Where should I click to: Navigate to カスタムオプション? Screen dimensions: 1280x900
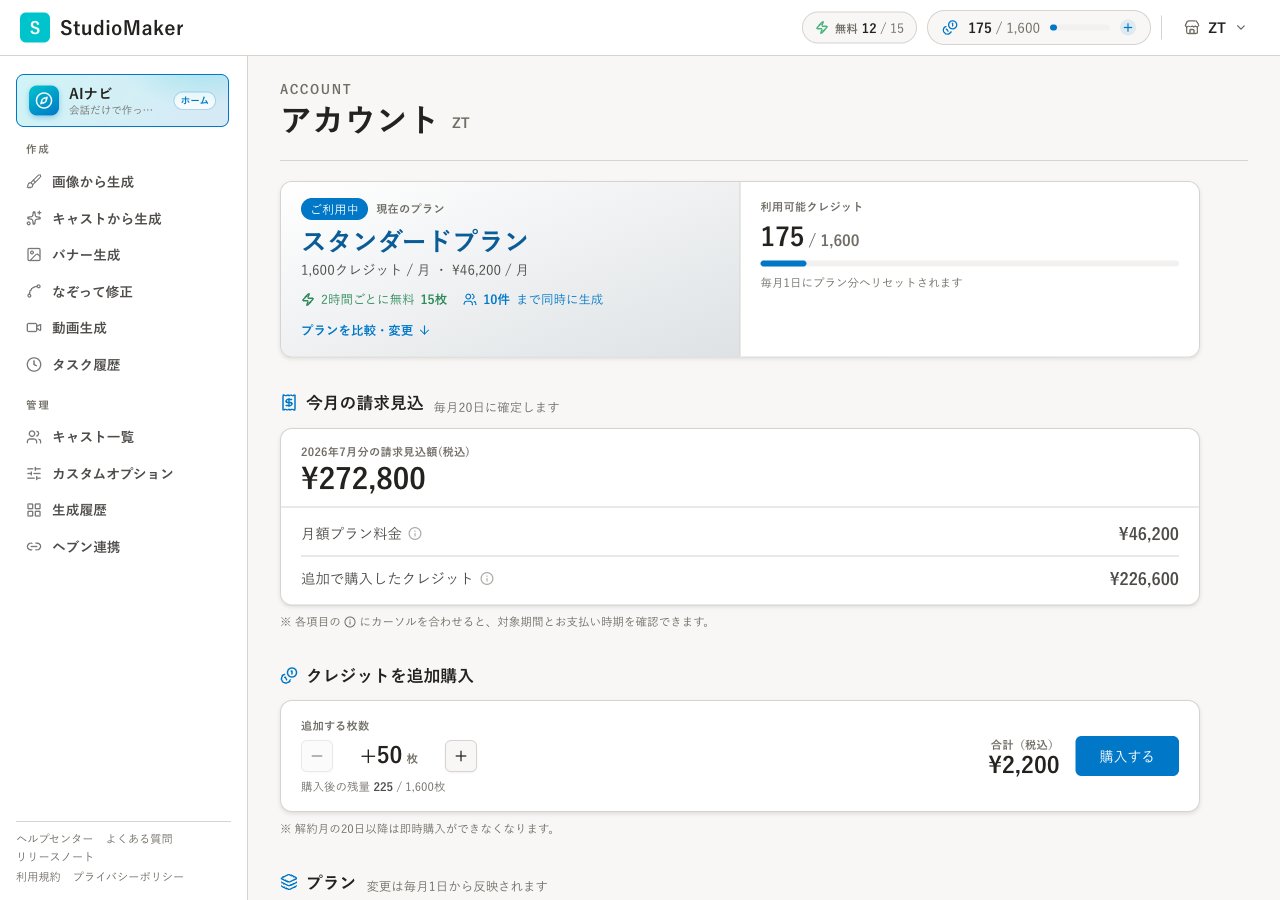[123, 473]
